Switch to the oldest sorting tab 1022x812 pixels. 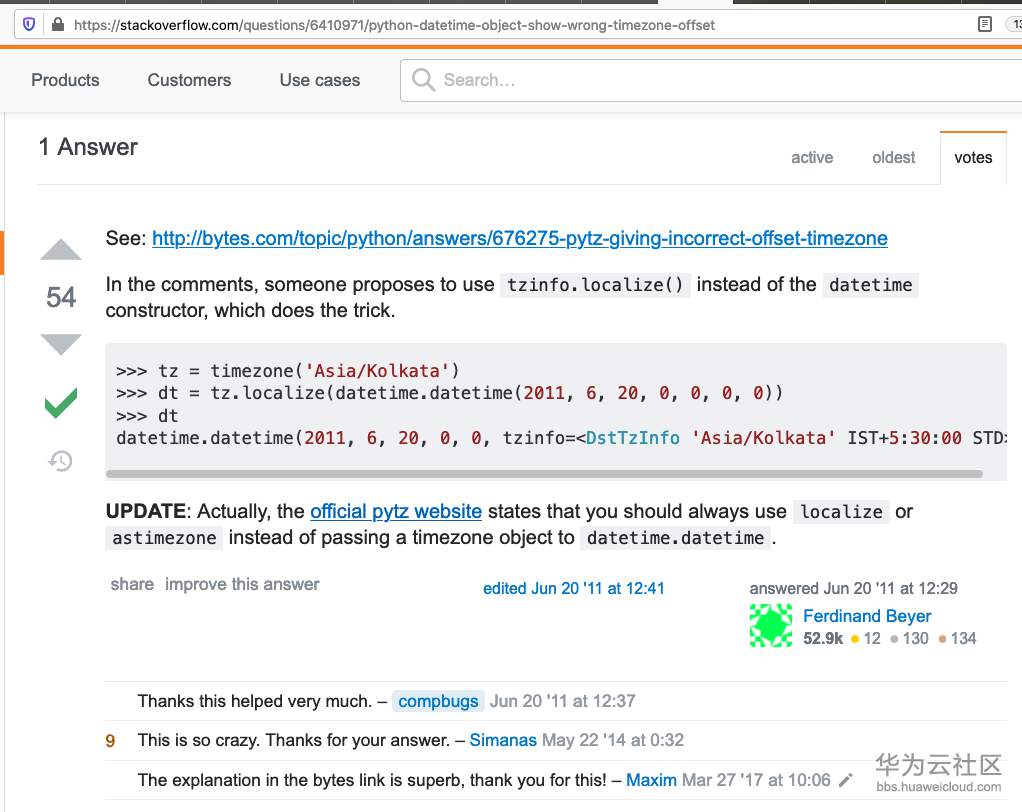click(893, 157)
